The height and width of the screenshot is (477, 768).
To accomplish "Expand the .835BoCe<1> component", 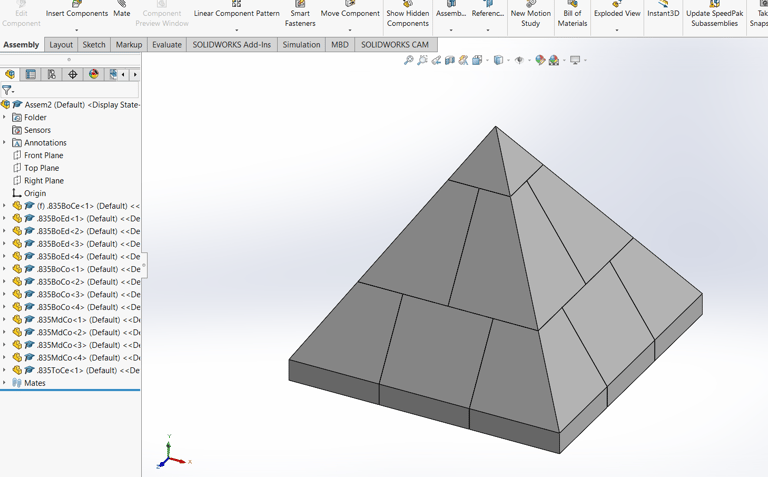I will pos(4,206).
